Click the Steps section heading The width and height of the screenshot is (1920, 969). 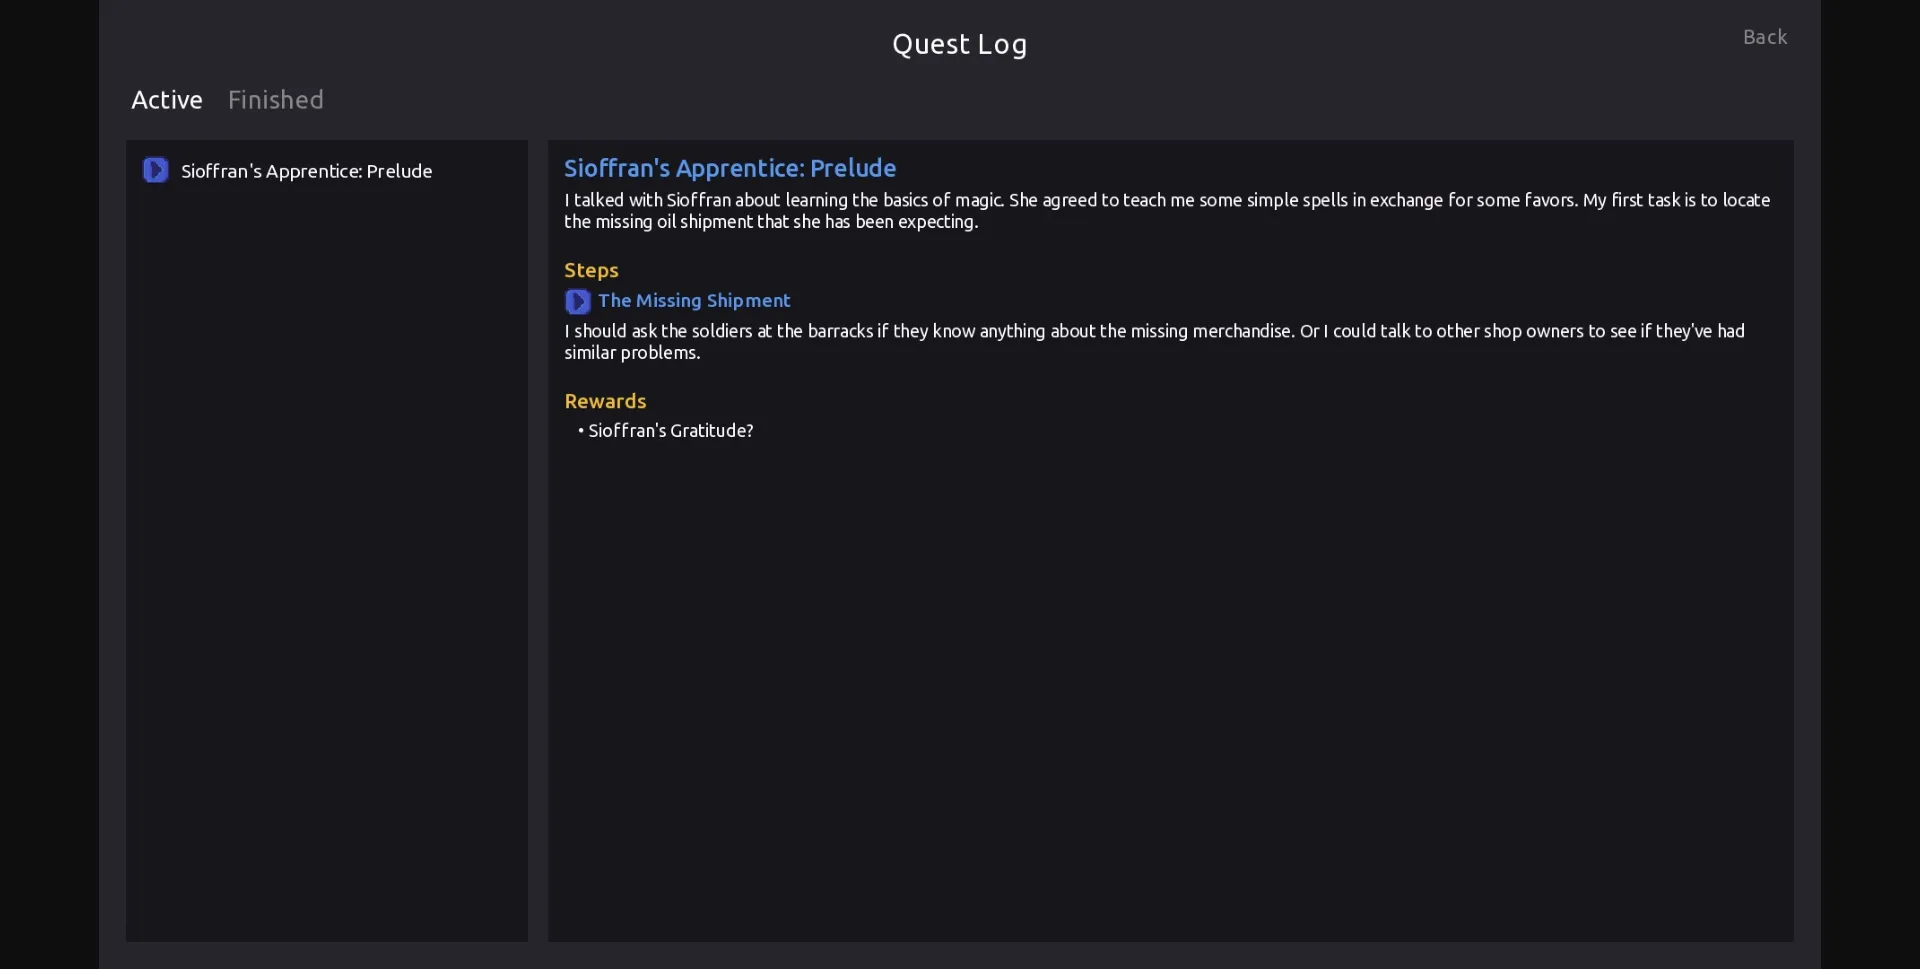pos(591,270)
